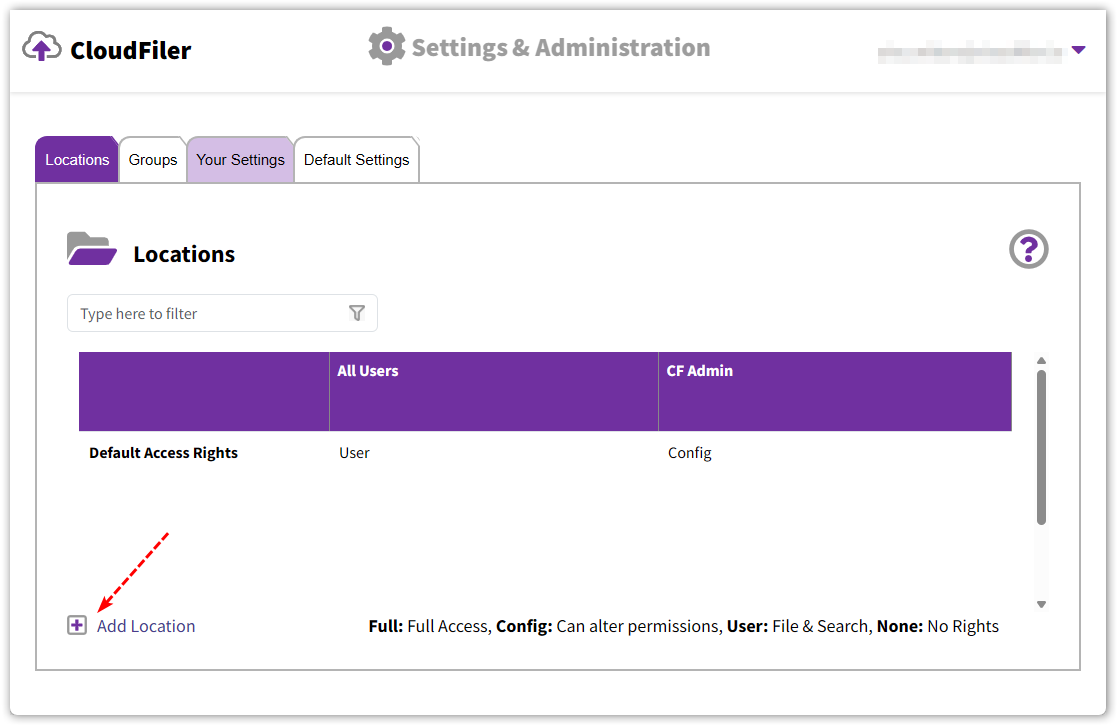Switch to the Locations tab
This screenshot has height=725, width=1117.
[x=77, y=160]
